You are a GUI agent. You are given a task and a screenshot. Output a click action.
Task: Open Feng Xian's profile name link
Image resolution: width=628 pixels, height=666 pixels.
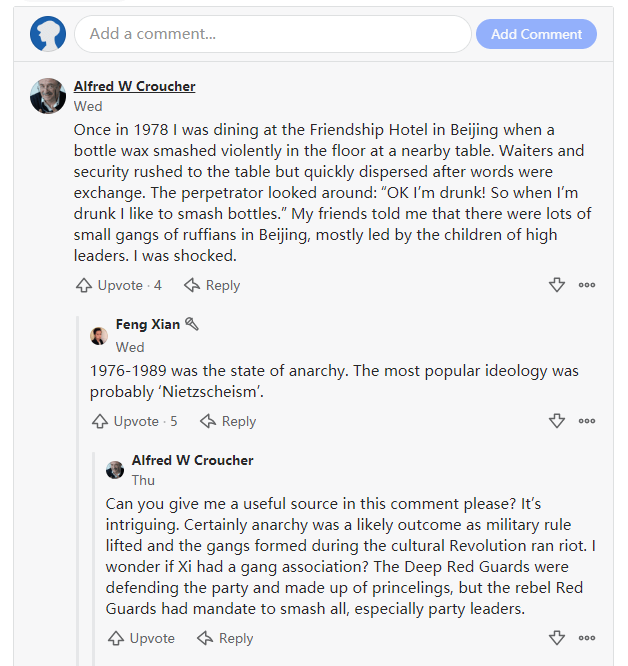point(148,324)
